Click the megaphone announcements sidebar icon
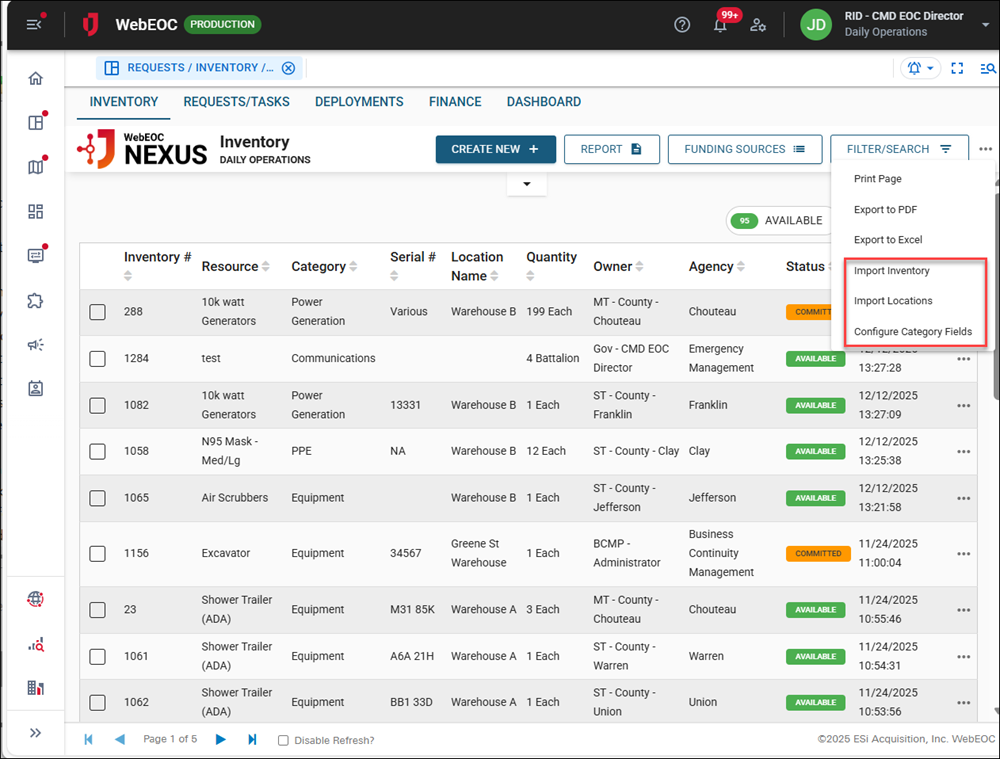This screenshot has width=1000, height=759. click(x=36, y=344)
